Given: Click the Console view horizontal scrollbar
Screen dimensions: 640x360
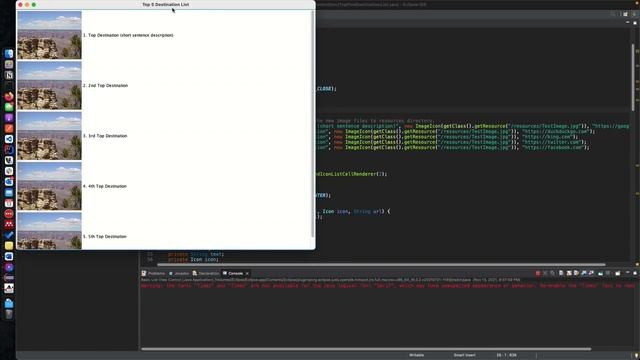Looking at the screenshot, I should click(366, 349).
